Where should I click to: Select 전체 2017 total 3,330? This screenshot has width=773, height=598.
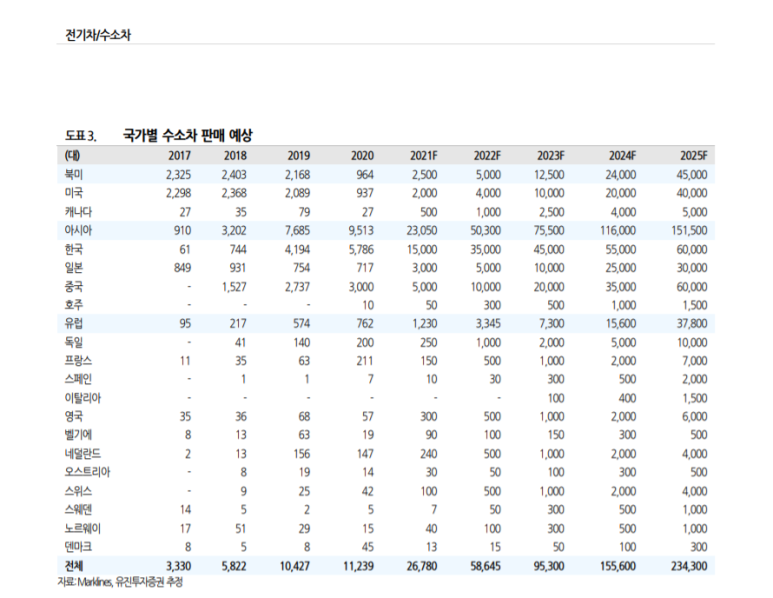click(x=178, y=566)
